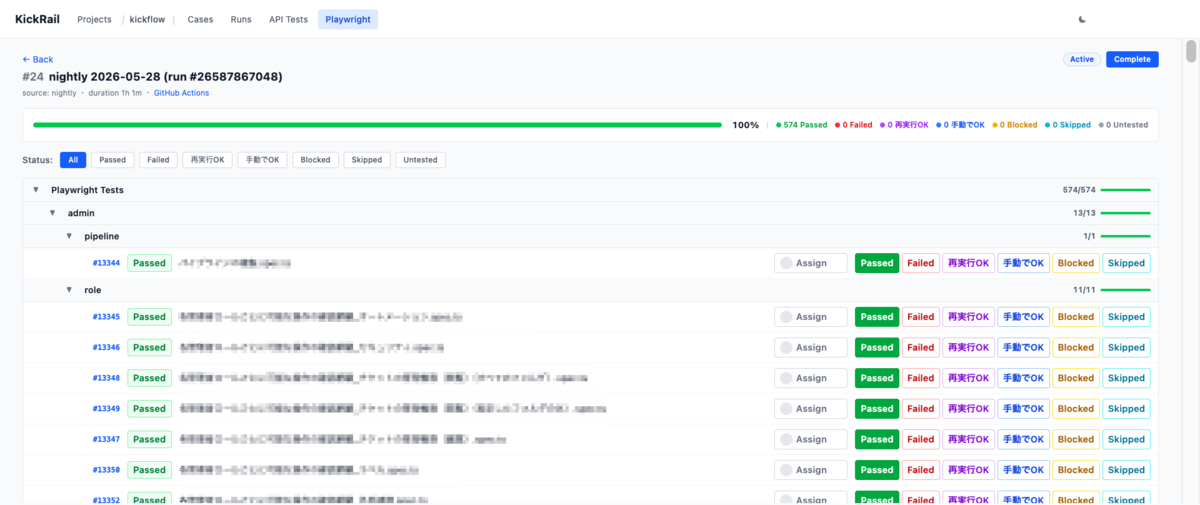Assign a user to case #13346

tap(811, 347)
